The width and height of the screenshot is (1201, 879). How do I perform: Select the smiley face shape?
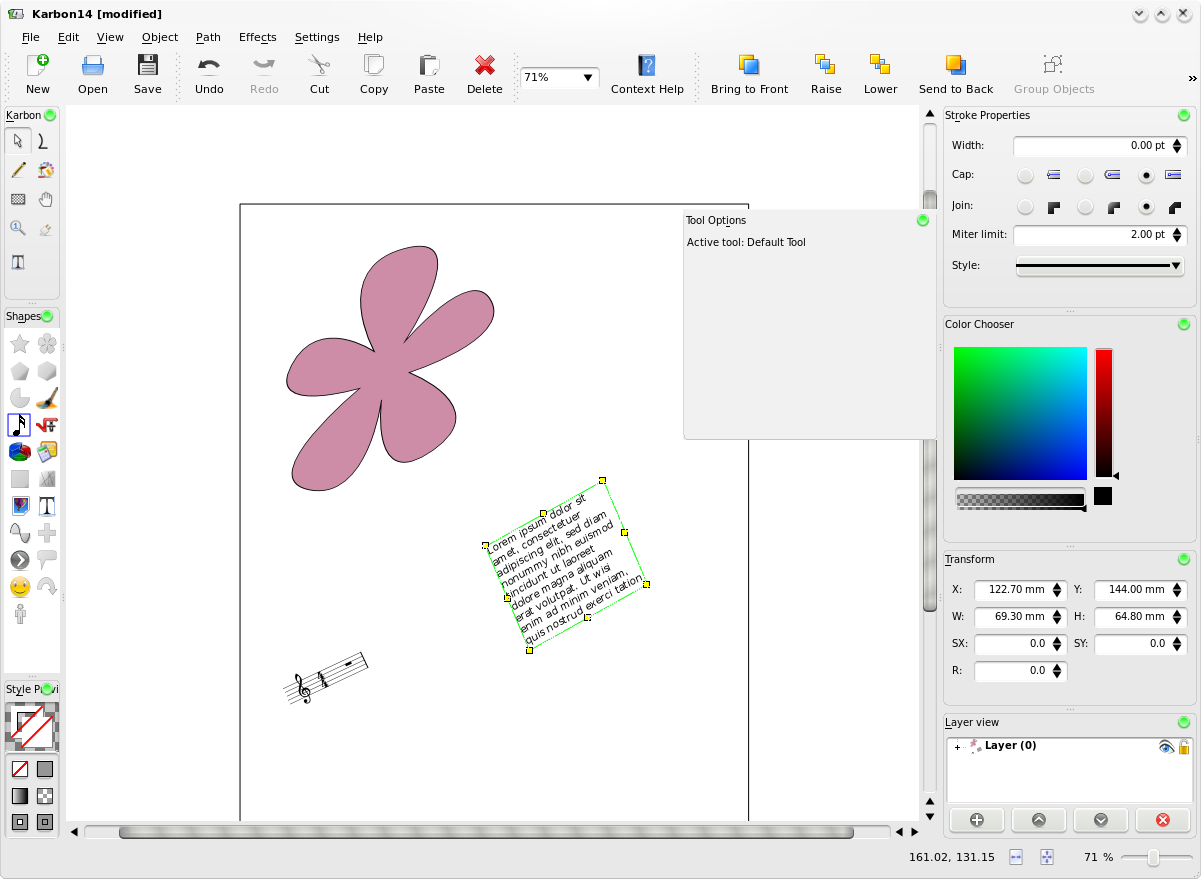19,587
